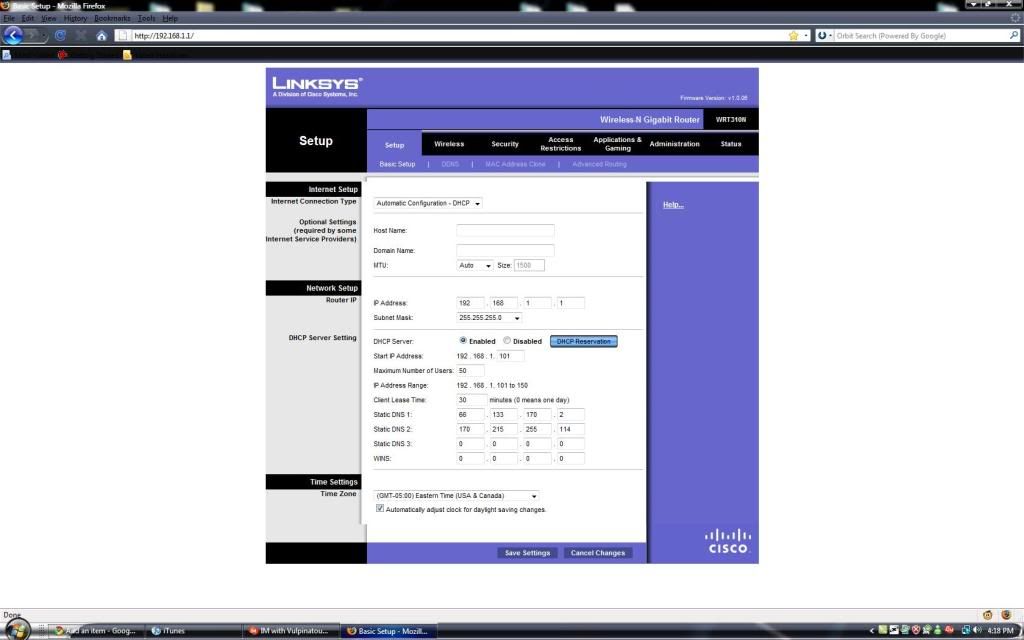Image resolution: width=1024 pixels, height=640 pixels.
Task: Open the Tools menu
Action: (x=146, y=18)
